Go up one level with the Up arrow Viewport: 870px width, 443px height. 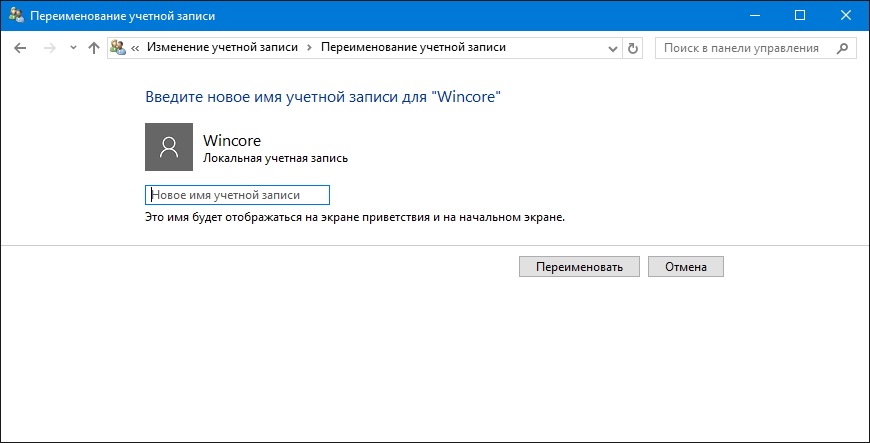pos(94,48)
